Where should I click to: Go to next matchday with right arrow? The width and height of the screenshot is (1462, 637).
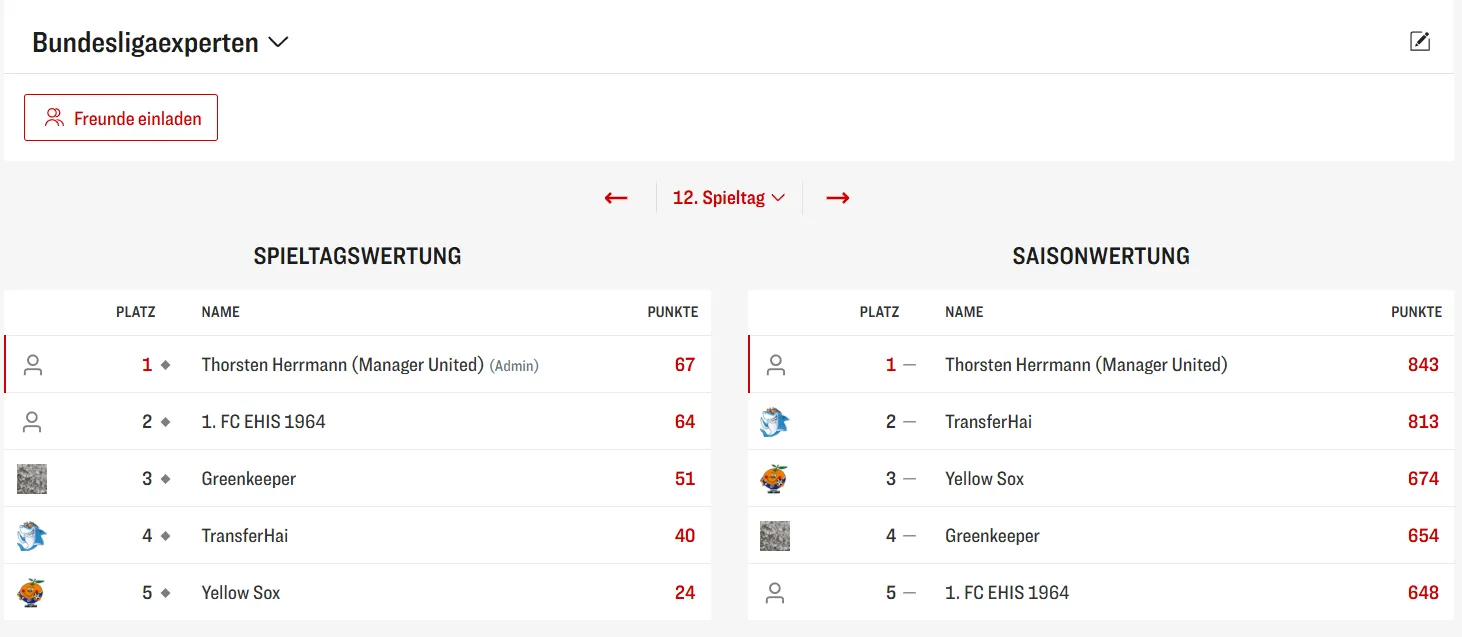(x=837, y=198)
